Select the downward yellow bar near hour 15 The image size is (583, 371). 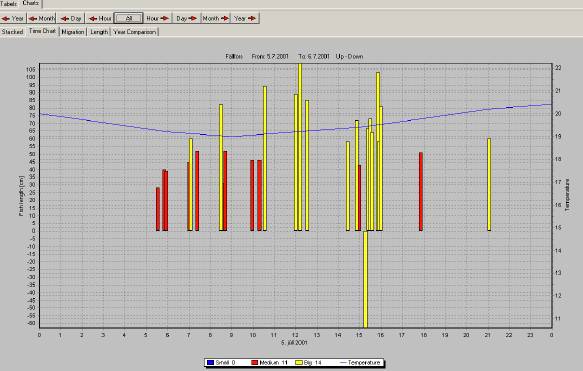365,279
